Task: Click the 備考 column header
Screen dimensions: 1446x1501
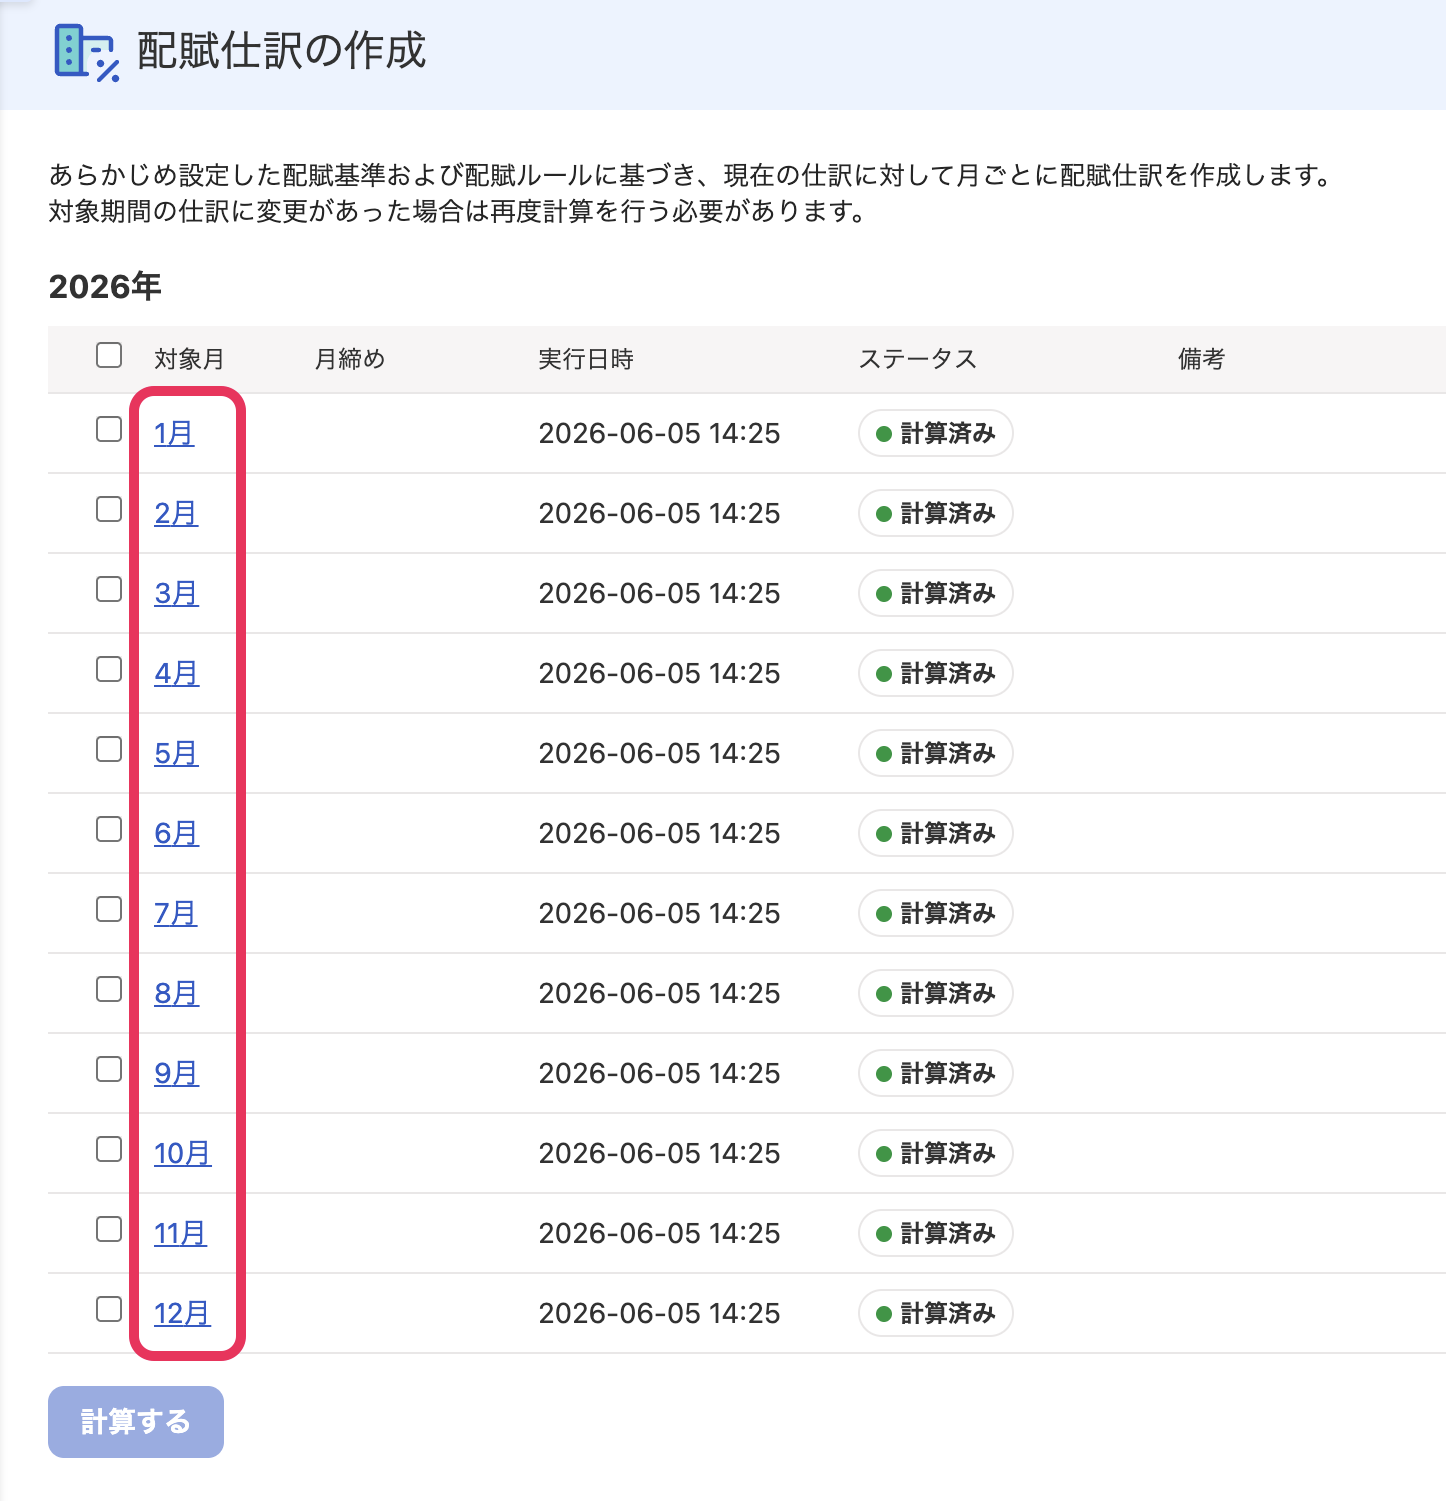Action: point(1201,359)
